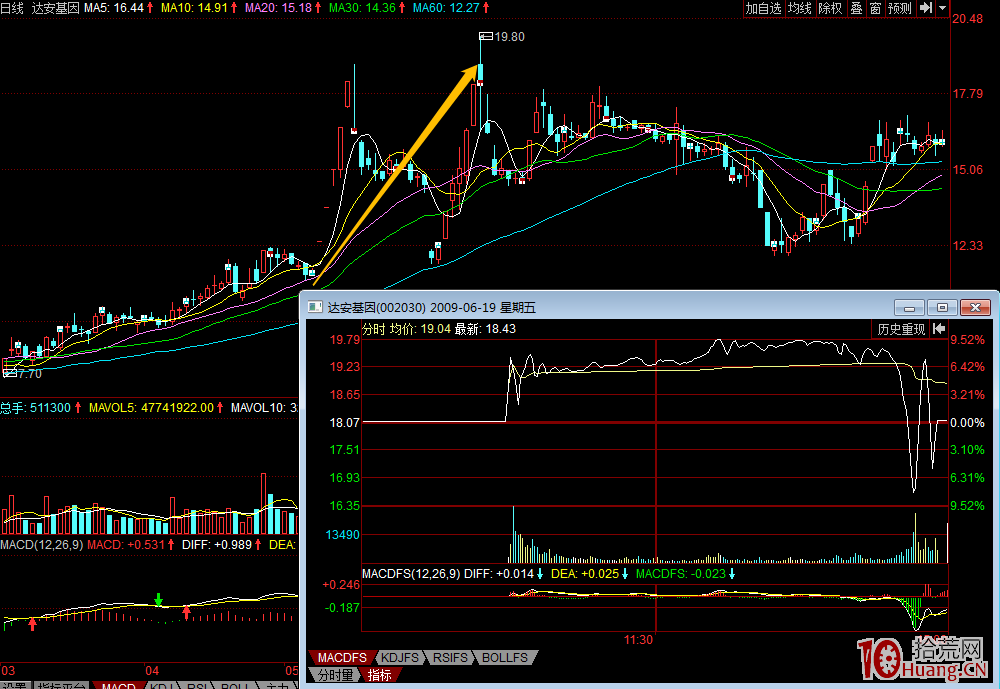Click the 04 month marker on the date axis
The height and width of the screenshot is (689, 1000).
pos(152,670)
